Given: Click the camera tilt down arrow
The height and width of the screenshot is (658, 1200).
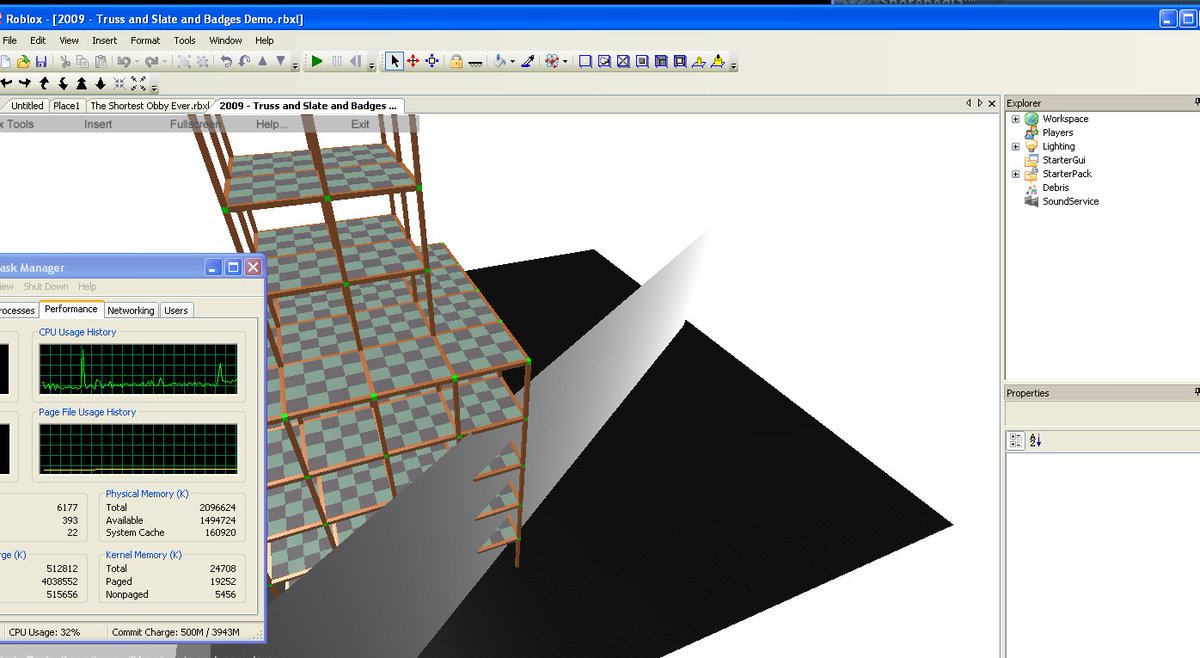Looking at the screenshot, I should pos(62,83).
